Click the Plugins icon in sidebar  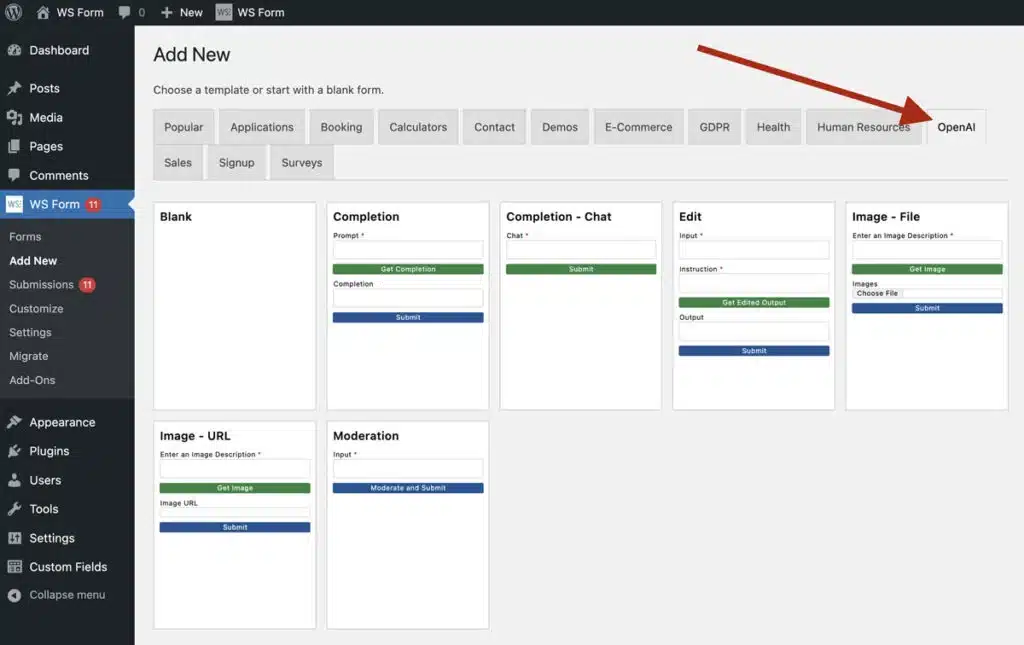pos(15,451)
